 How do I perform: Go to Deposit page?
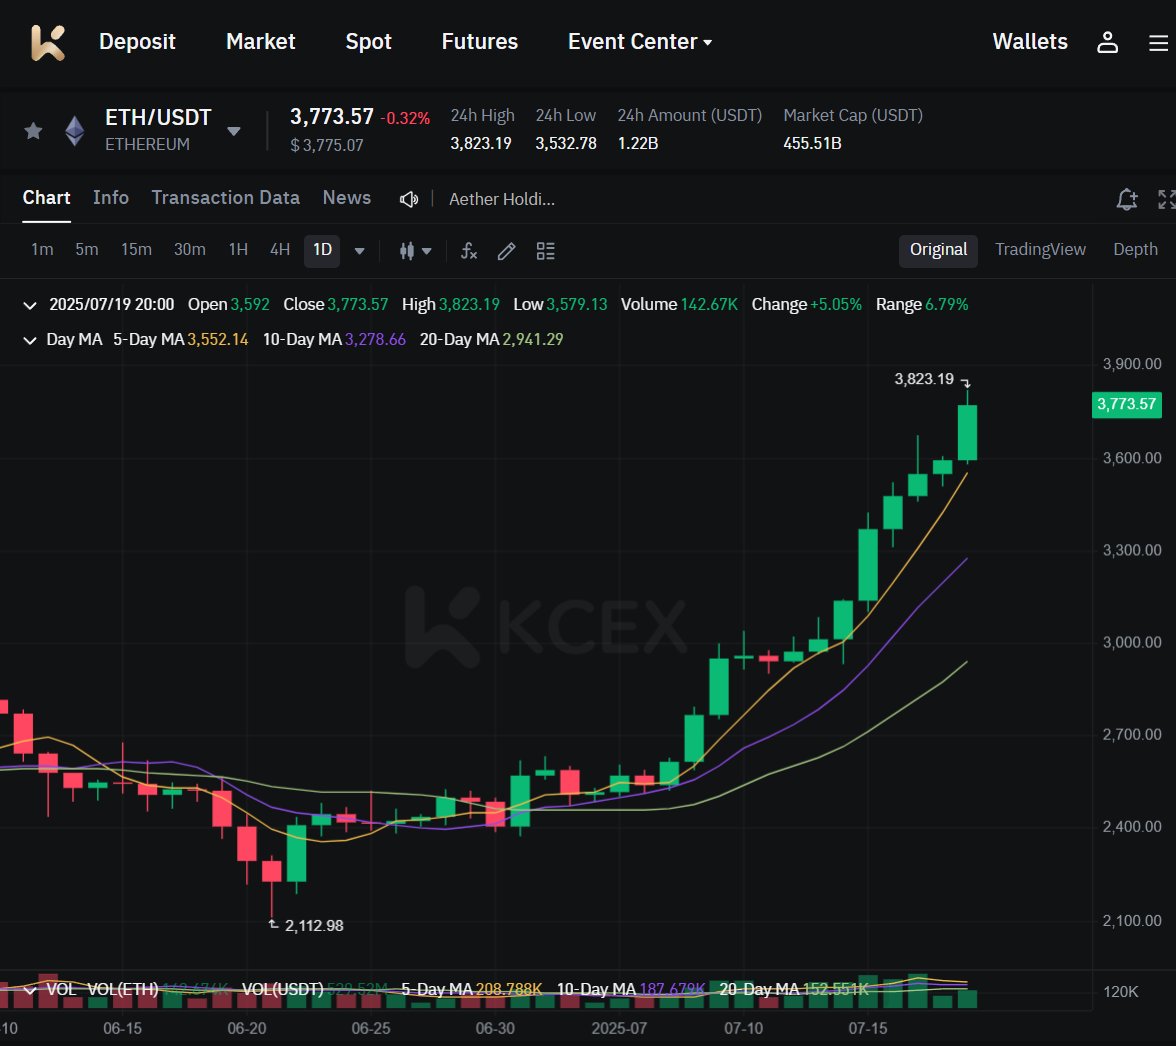[137, 41]
